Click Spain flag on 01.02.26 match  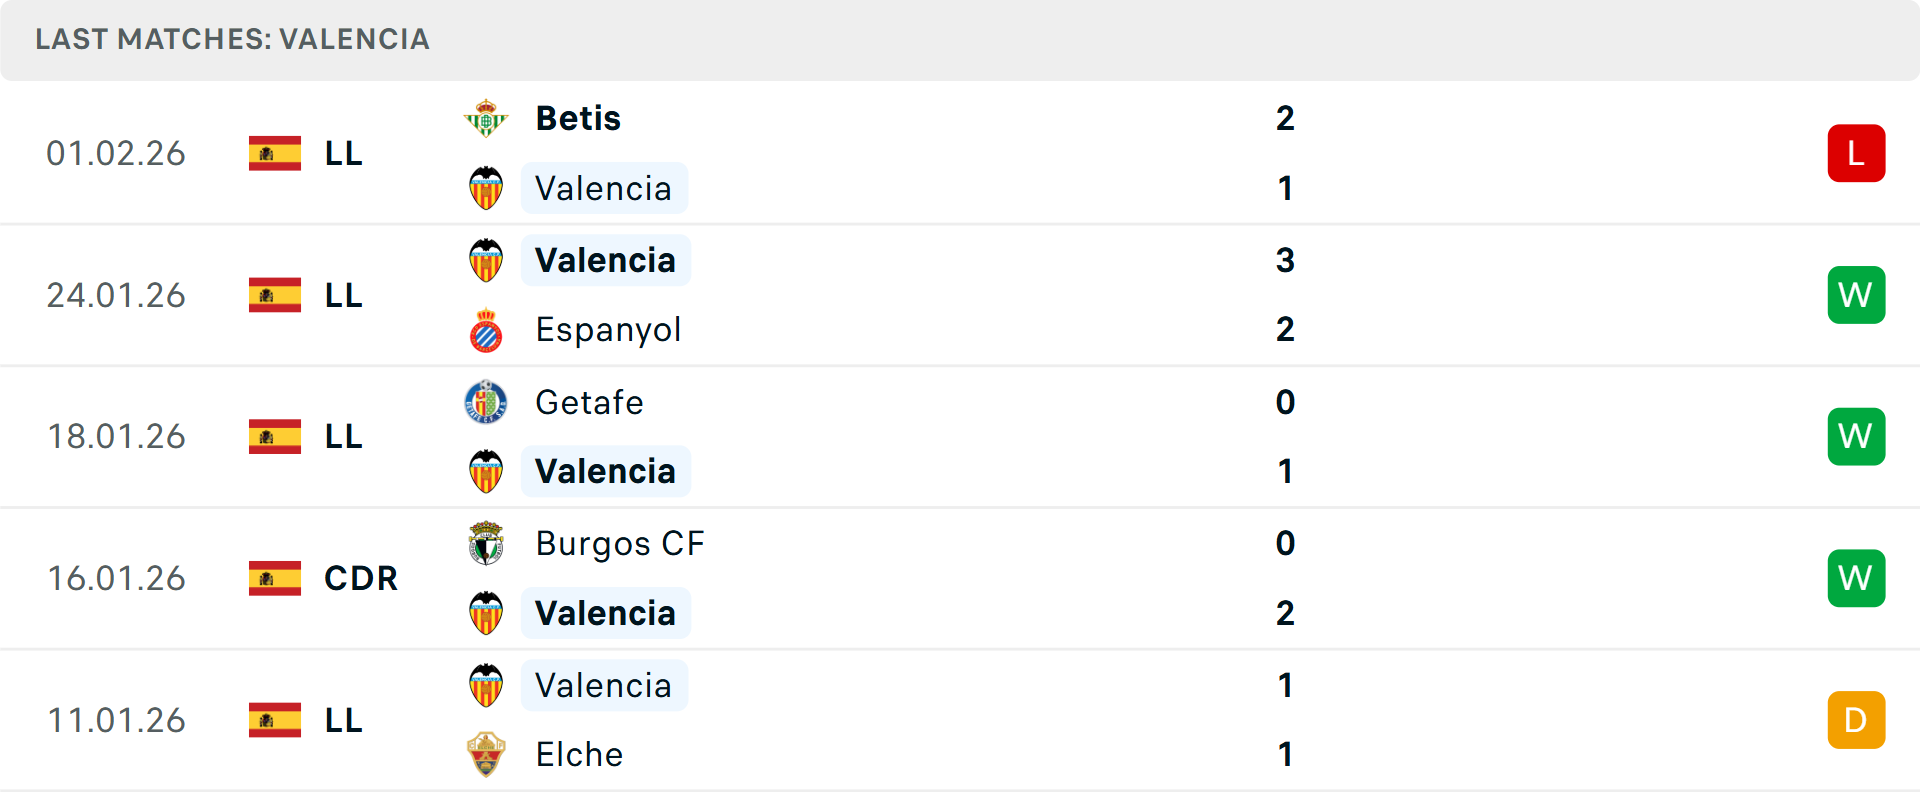point(275,154)
